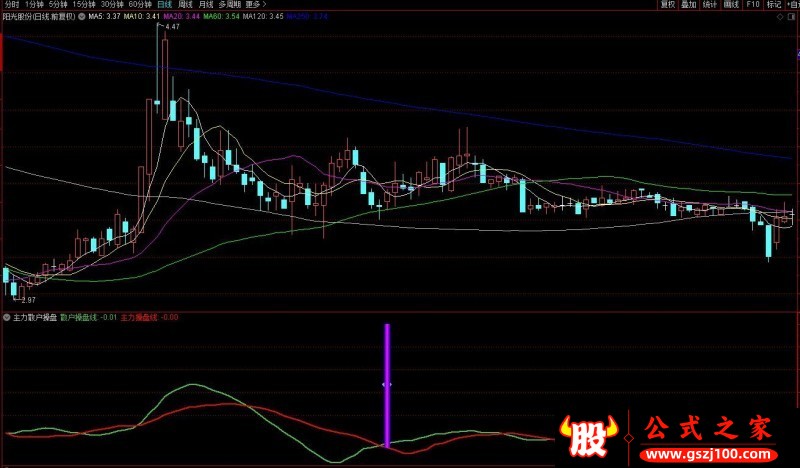Select the 5分钟 period tab
Screen dimensions: 800x468
[58, 4]
